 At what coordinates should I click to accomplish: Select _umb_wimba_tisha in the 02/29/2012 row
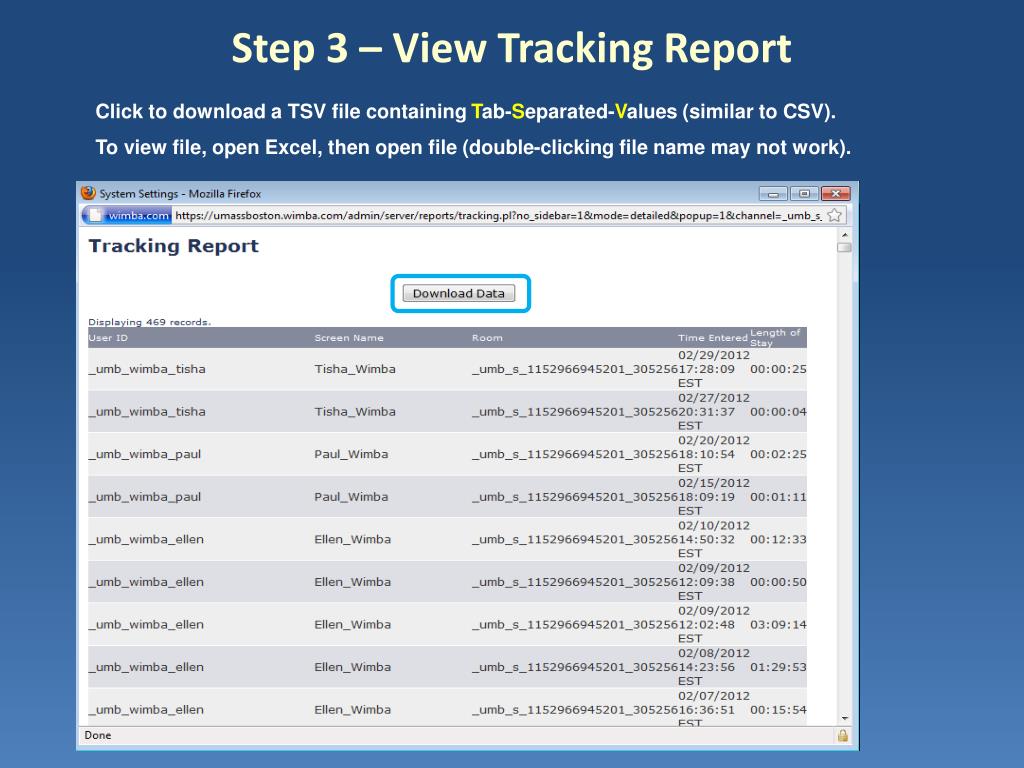(x=147, y=369)
